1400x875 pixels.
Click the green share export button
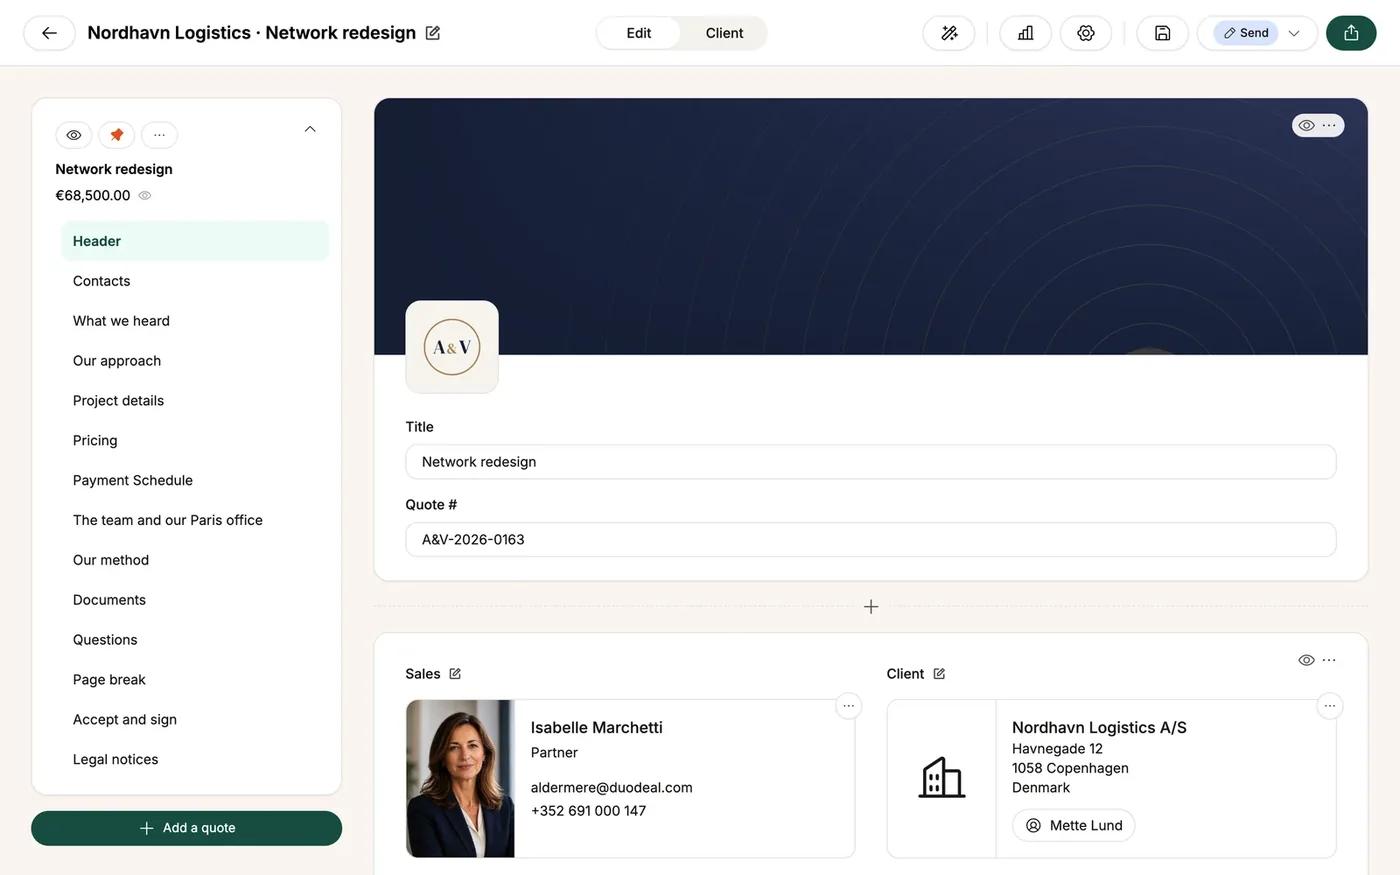[1351, 33]
